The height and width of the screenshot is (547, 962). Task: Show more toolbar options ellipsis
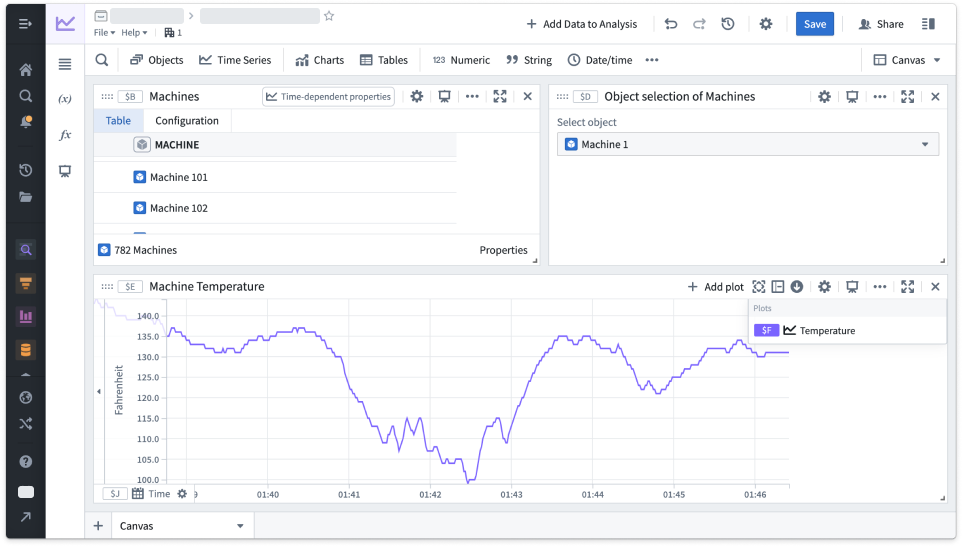[x=652, y=60]
